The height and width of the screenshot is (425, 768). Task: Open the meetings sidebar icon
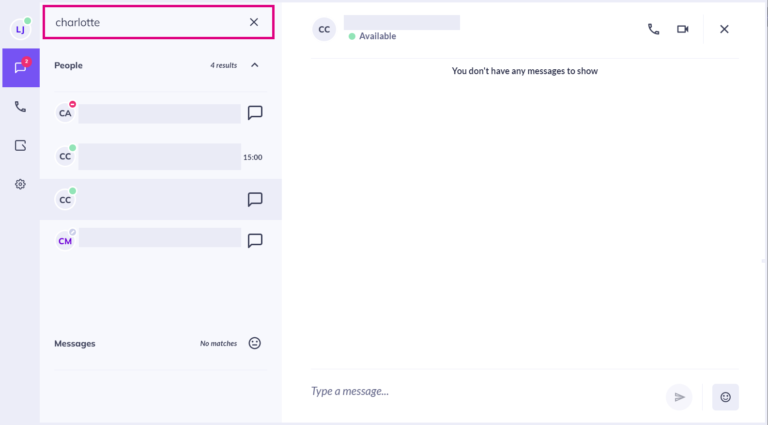pyautogui.click(x=20, y=145)
